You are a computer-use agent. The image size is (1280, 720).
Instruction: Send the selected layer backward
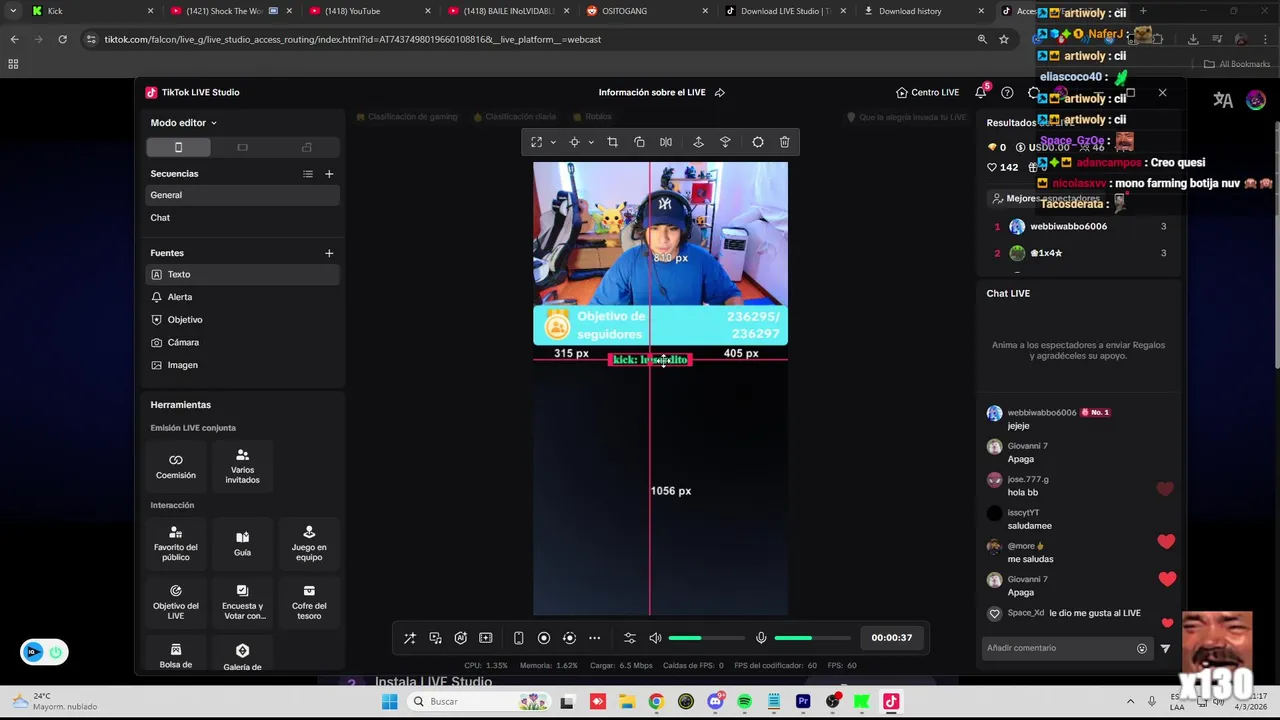pos(725,142)
